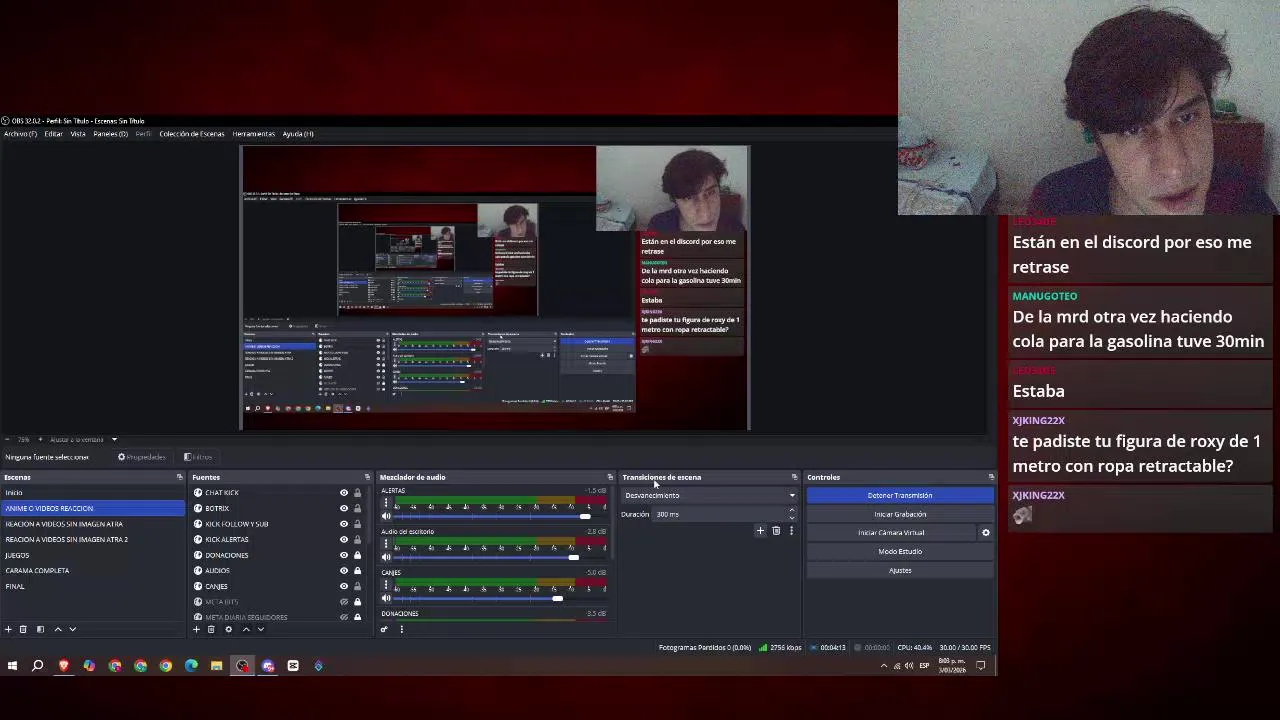Add a new scene with the plus icon
The image size is (1280, 720).
(8, 629)
